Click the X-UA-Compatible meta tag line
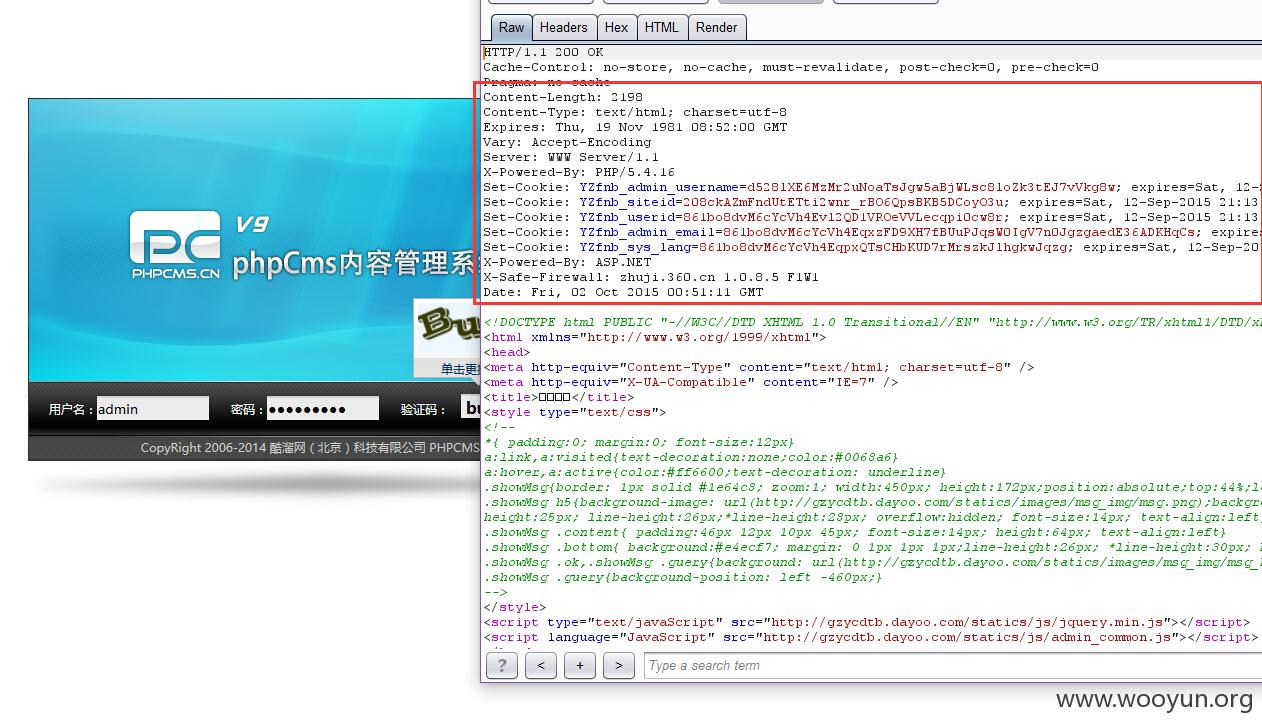The width and height of the screenshot is (1262, 728). 691,382
